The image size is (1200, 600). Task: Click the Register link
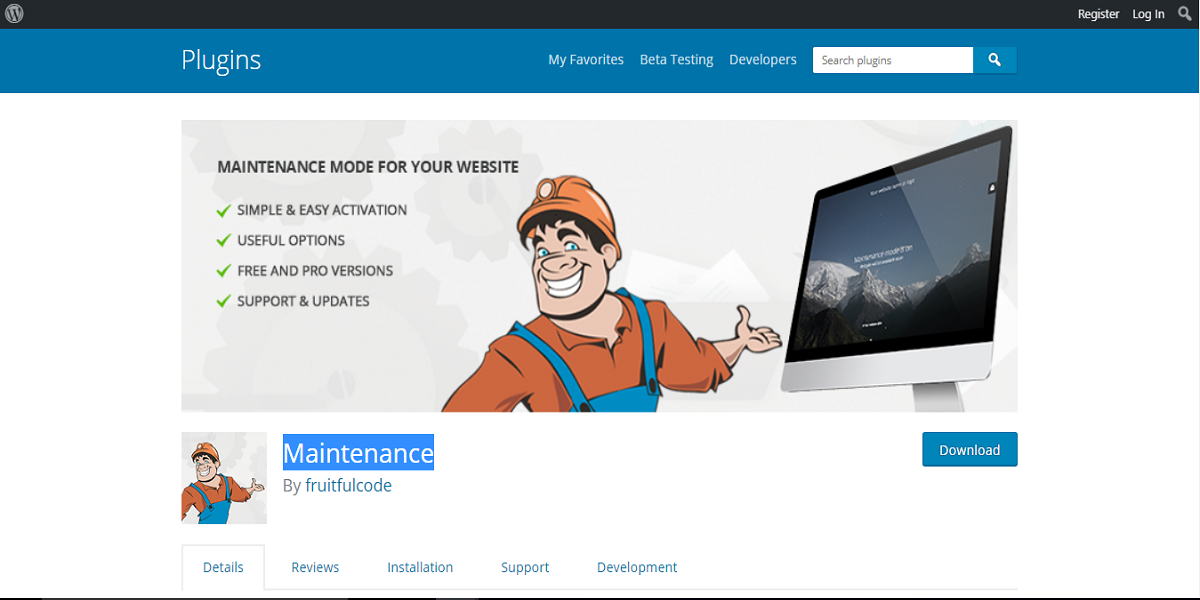pyautogui.click(x=1098, y=14)
